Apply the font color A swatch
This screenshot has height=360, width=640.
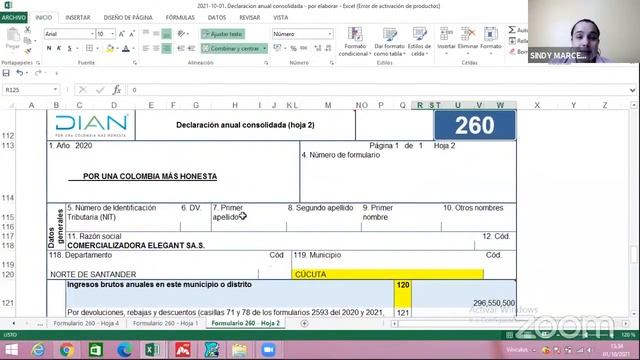click(126, 49)
